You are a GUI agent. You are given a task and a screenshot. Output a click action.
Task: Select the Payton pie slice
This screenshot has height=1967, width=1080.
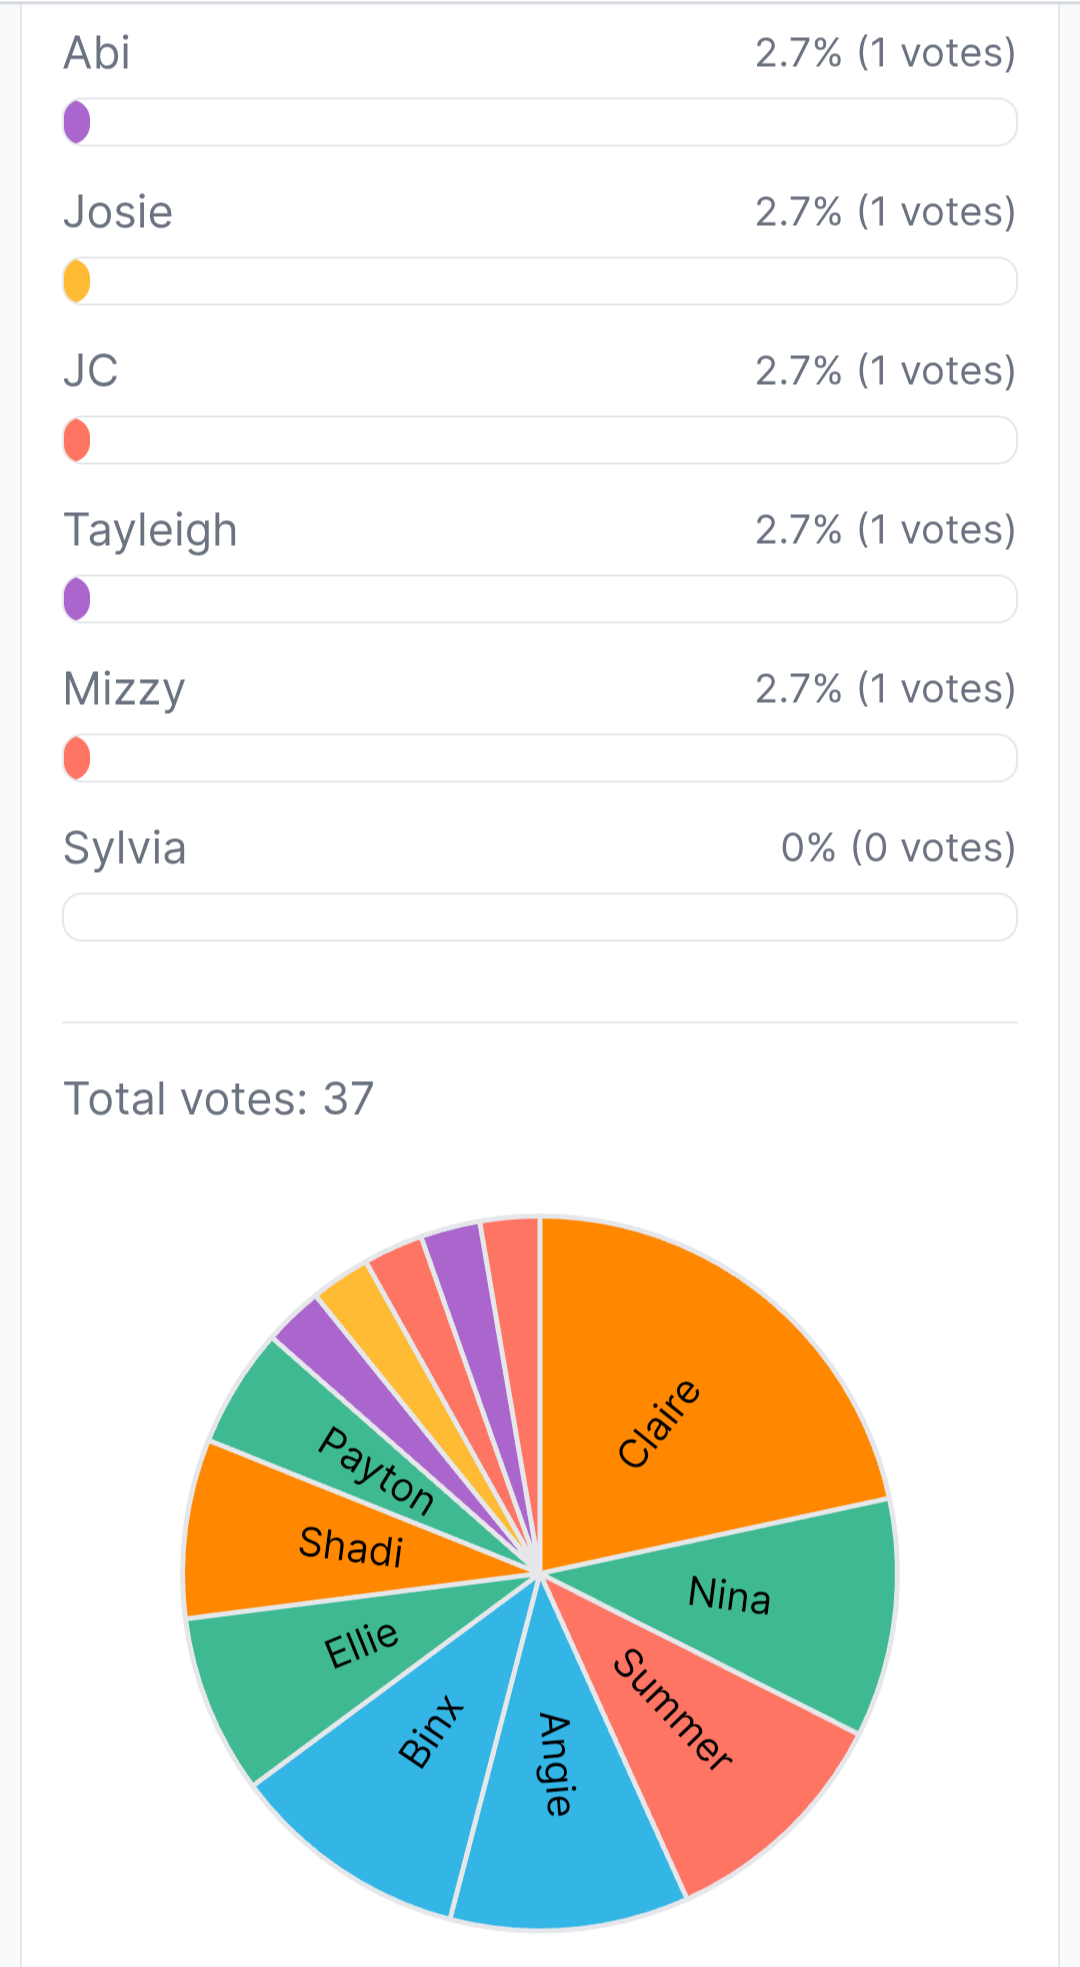pyautogui.click(x=330, y=1440)
